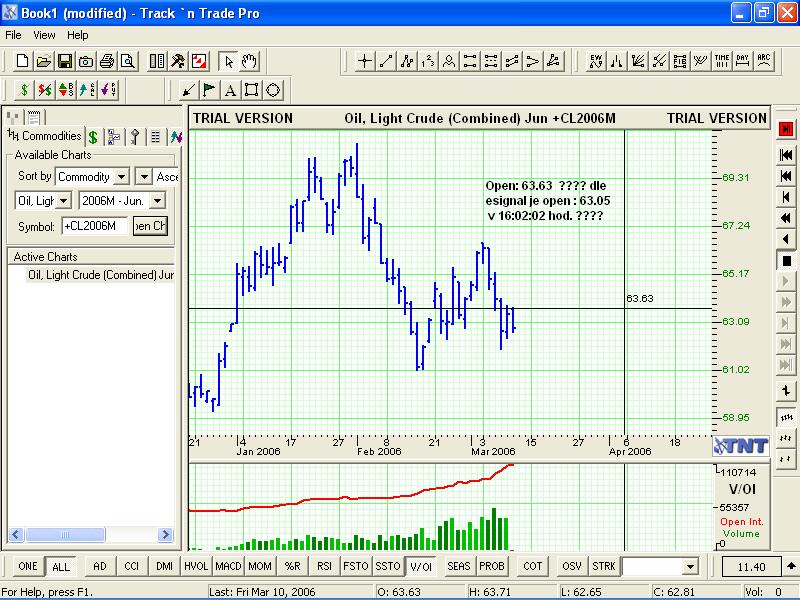Toggle the RSI indicator
The height and width of the screenshot is (600, 800).
pos(324,566)
